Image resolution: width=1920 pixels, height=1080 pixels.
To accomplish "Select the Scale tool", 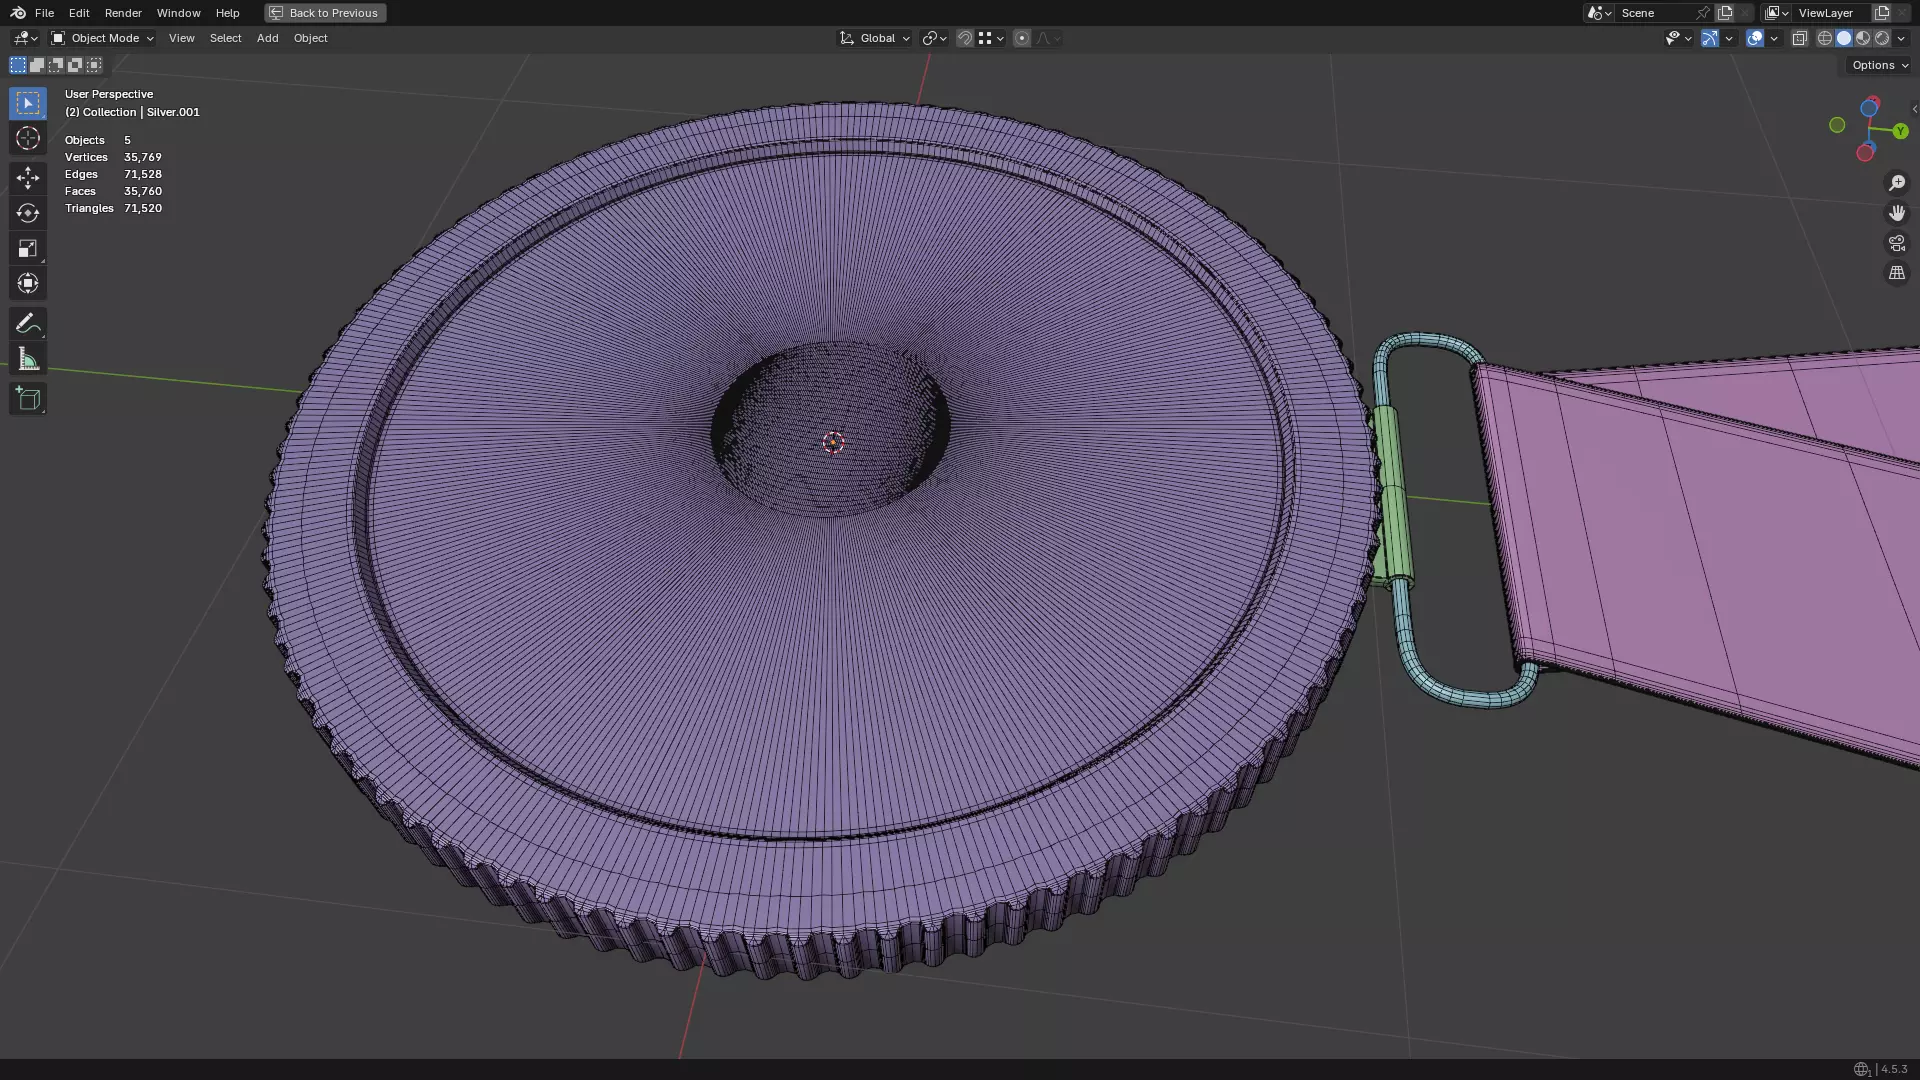I will tap(28, 248).
